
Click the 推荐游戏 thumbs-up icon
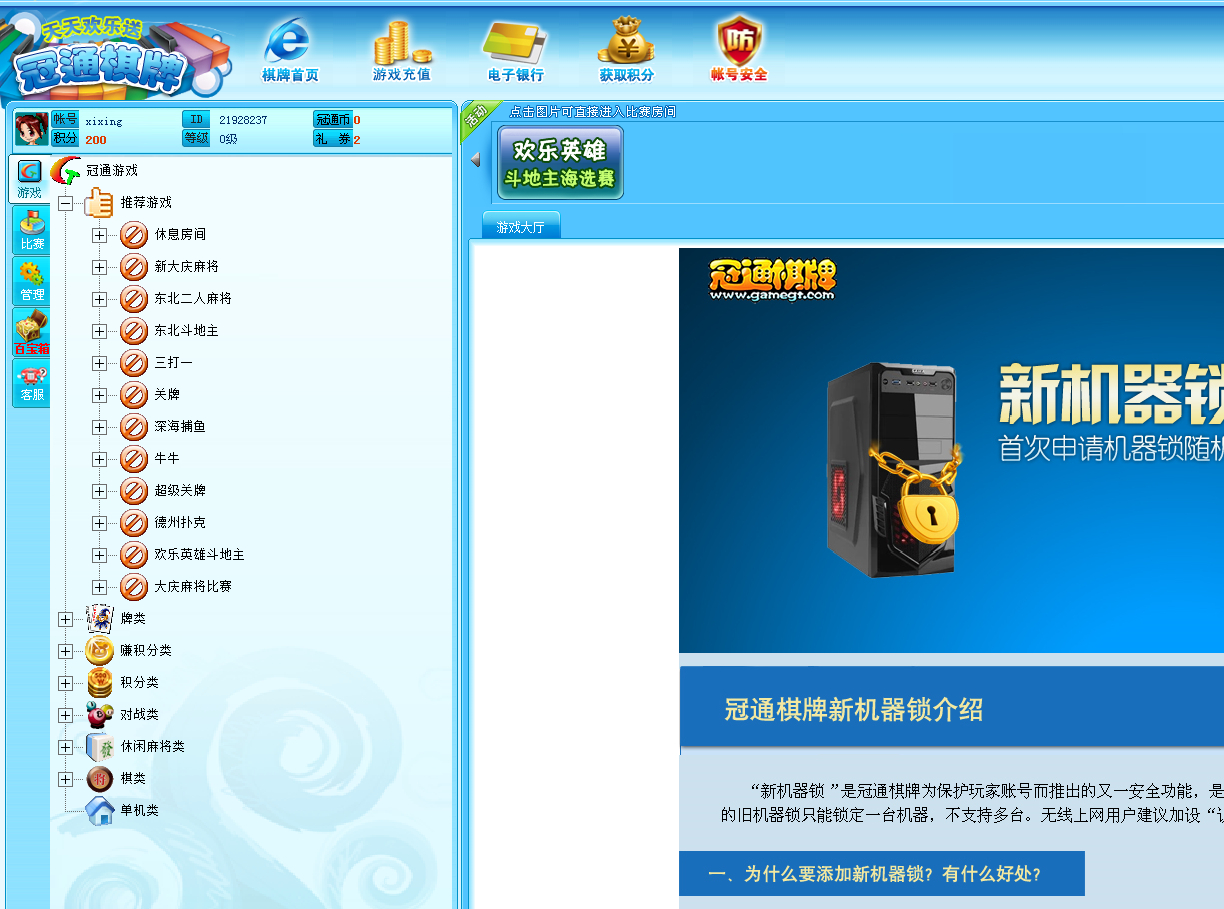pyautogui.click(x=99, y=202)
